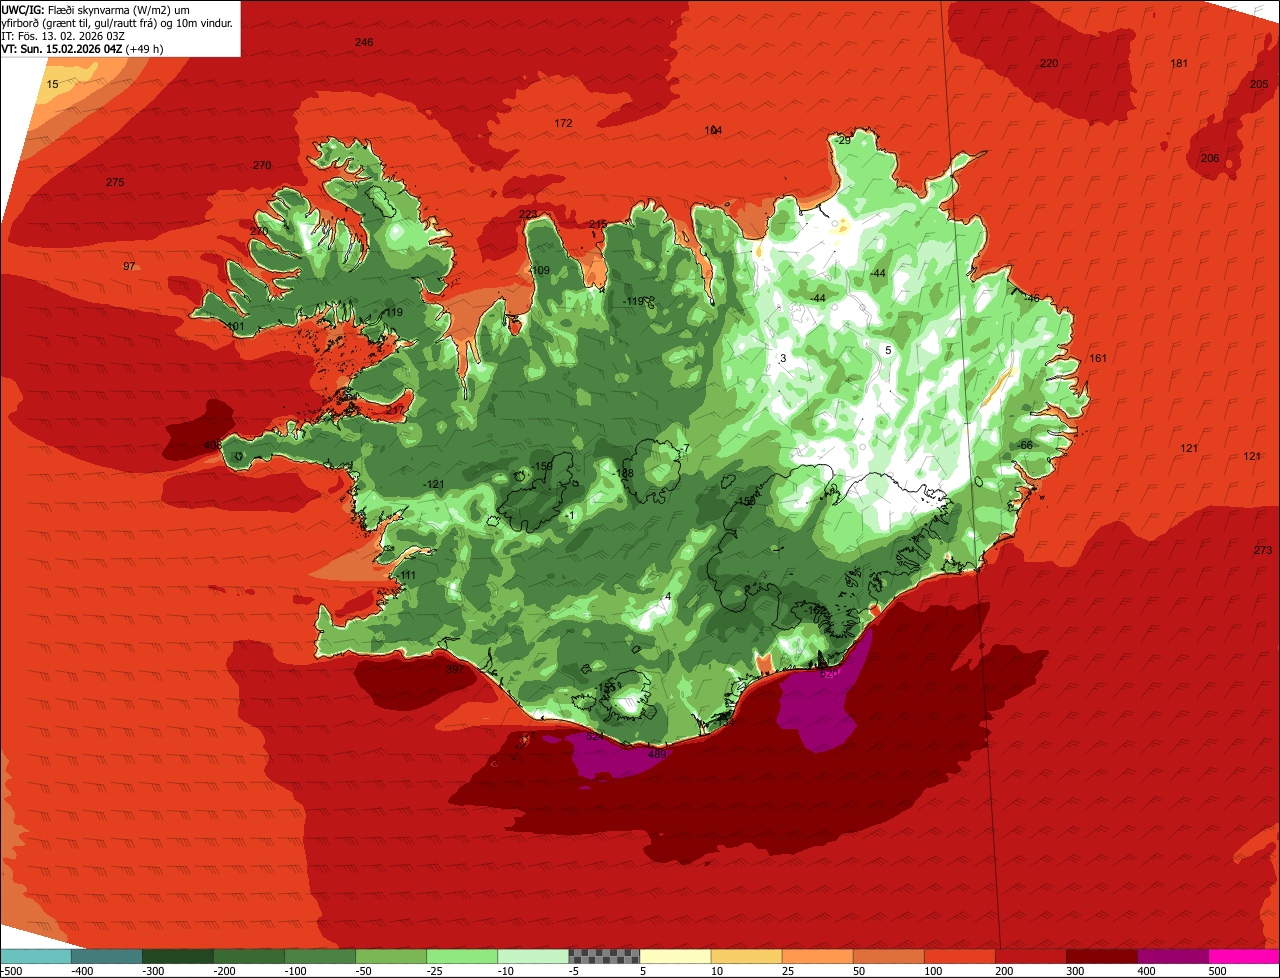The image size is (1280, 978).
Task: Pick the light orange 25 to 50 legend swatch
Action: click(x=817, y=956)
